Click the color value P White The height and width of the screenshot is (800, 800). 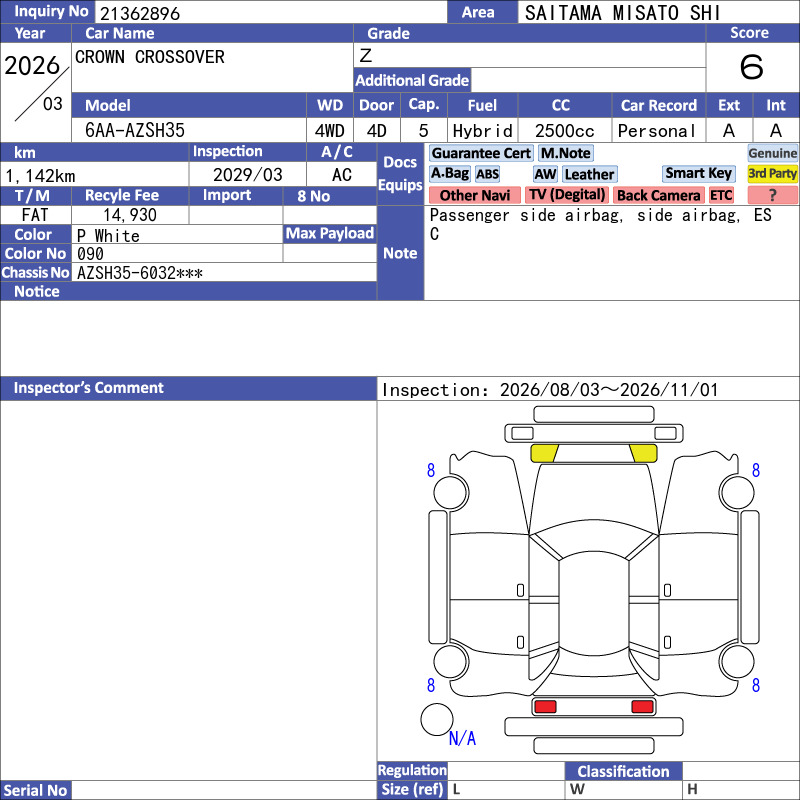[108, 235]
